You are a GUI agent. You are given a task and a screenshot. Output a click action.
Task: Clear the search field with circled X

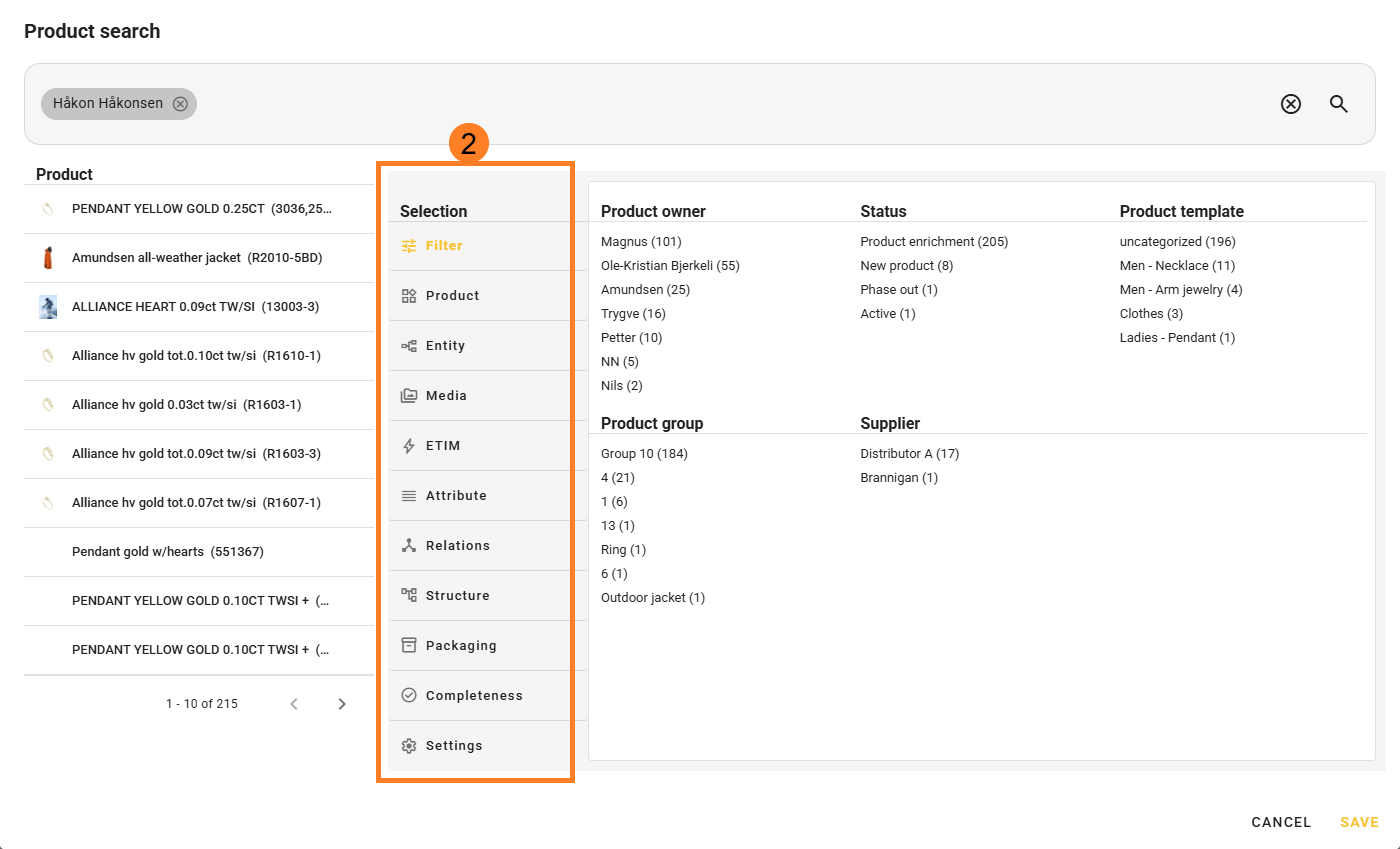(1291, 104)
